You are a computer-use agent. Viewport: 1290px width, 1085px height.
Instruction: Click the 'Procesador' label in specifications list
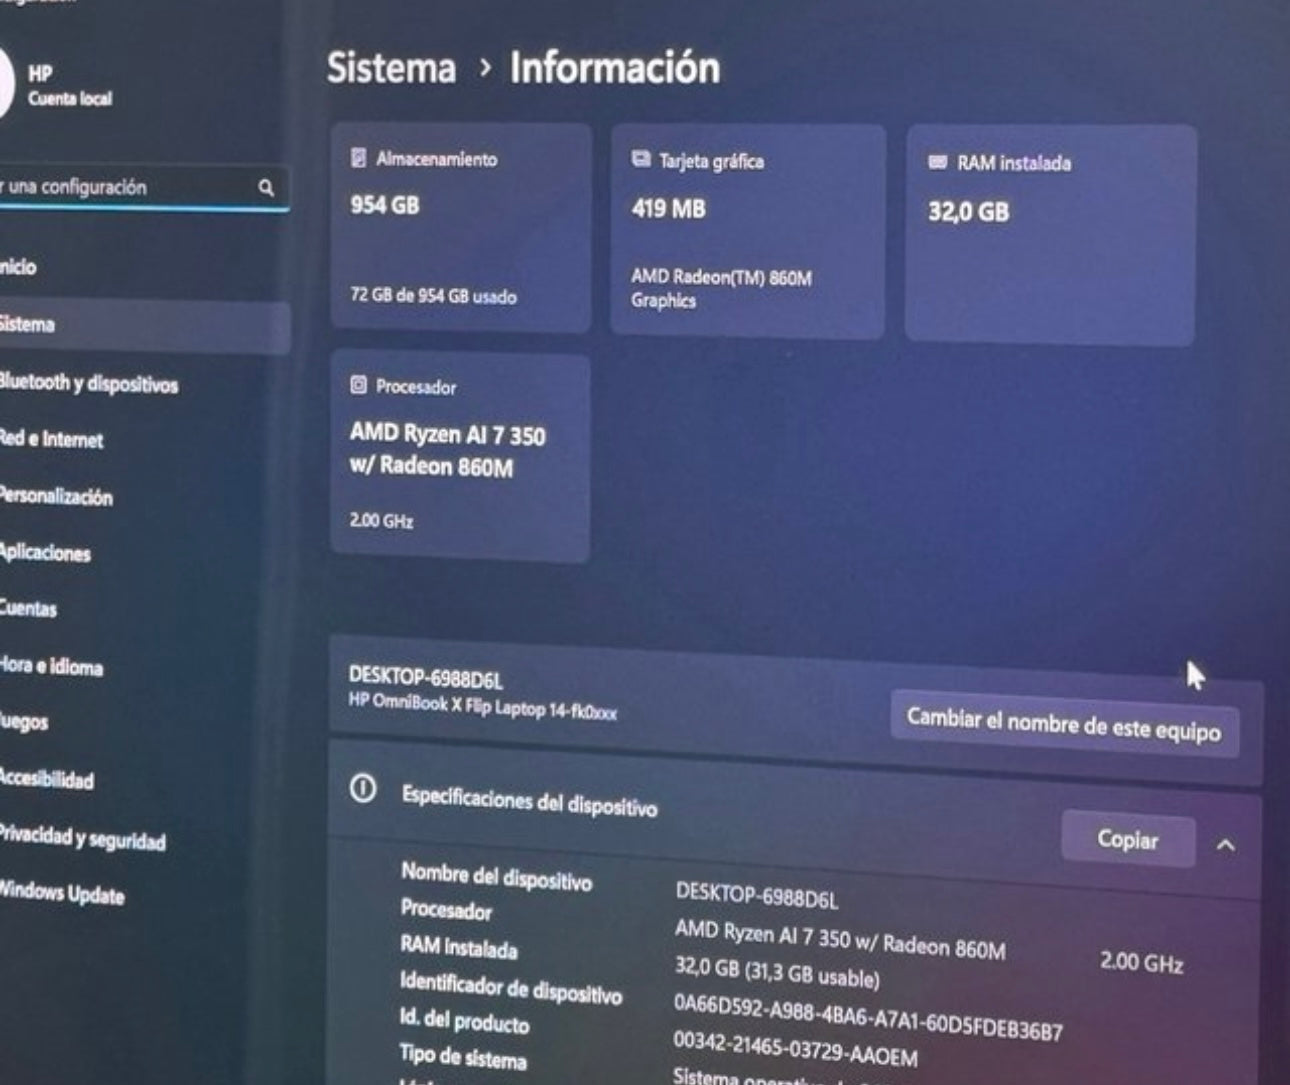pos(446,910)
